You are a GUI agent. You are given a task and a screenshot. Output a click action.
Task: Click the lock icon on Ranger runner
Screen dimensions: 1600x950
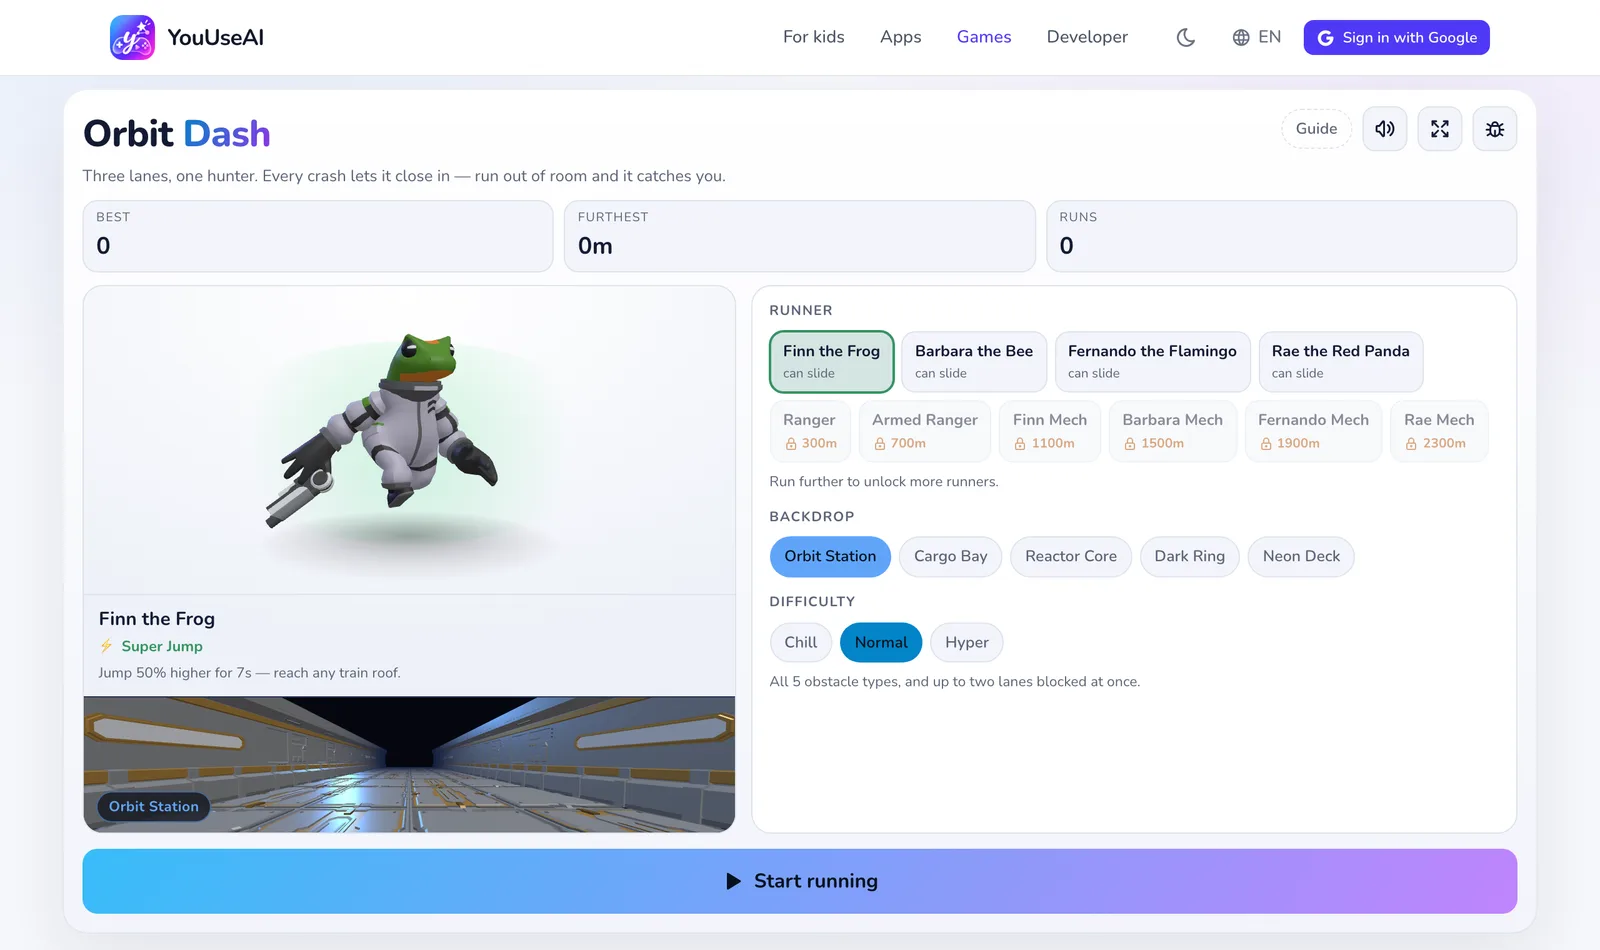pos(791,444)
